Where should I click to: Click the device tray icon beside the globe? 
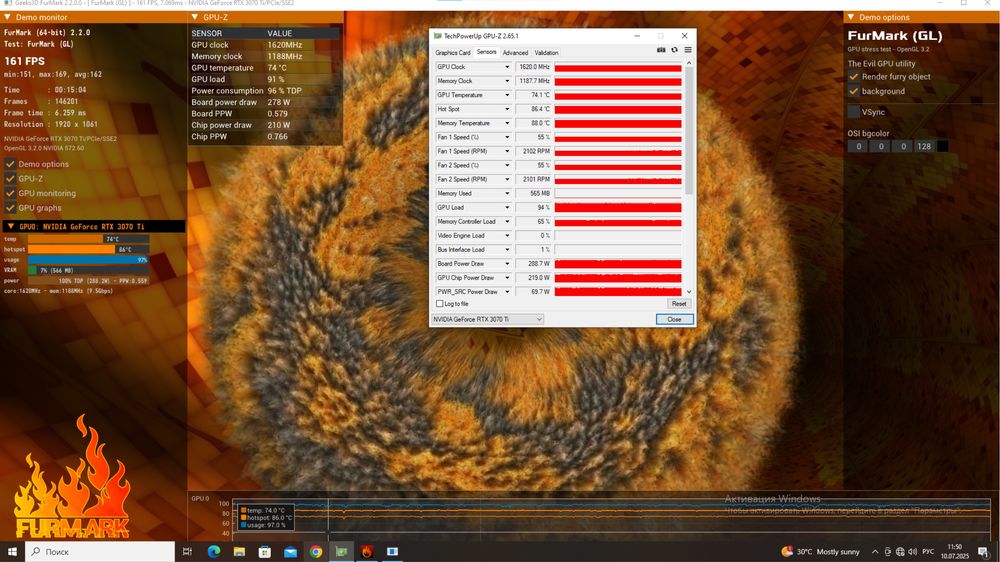point(888,551)
